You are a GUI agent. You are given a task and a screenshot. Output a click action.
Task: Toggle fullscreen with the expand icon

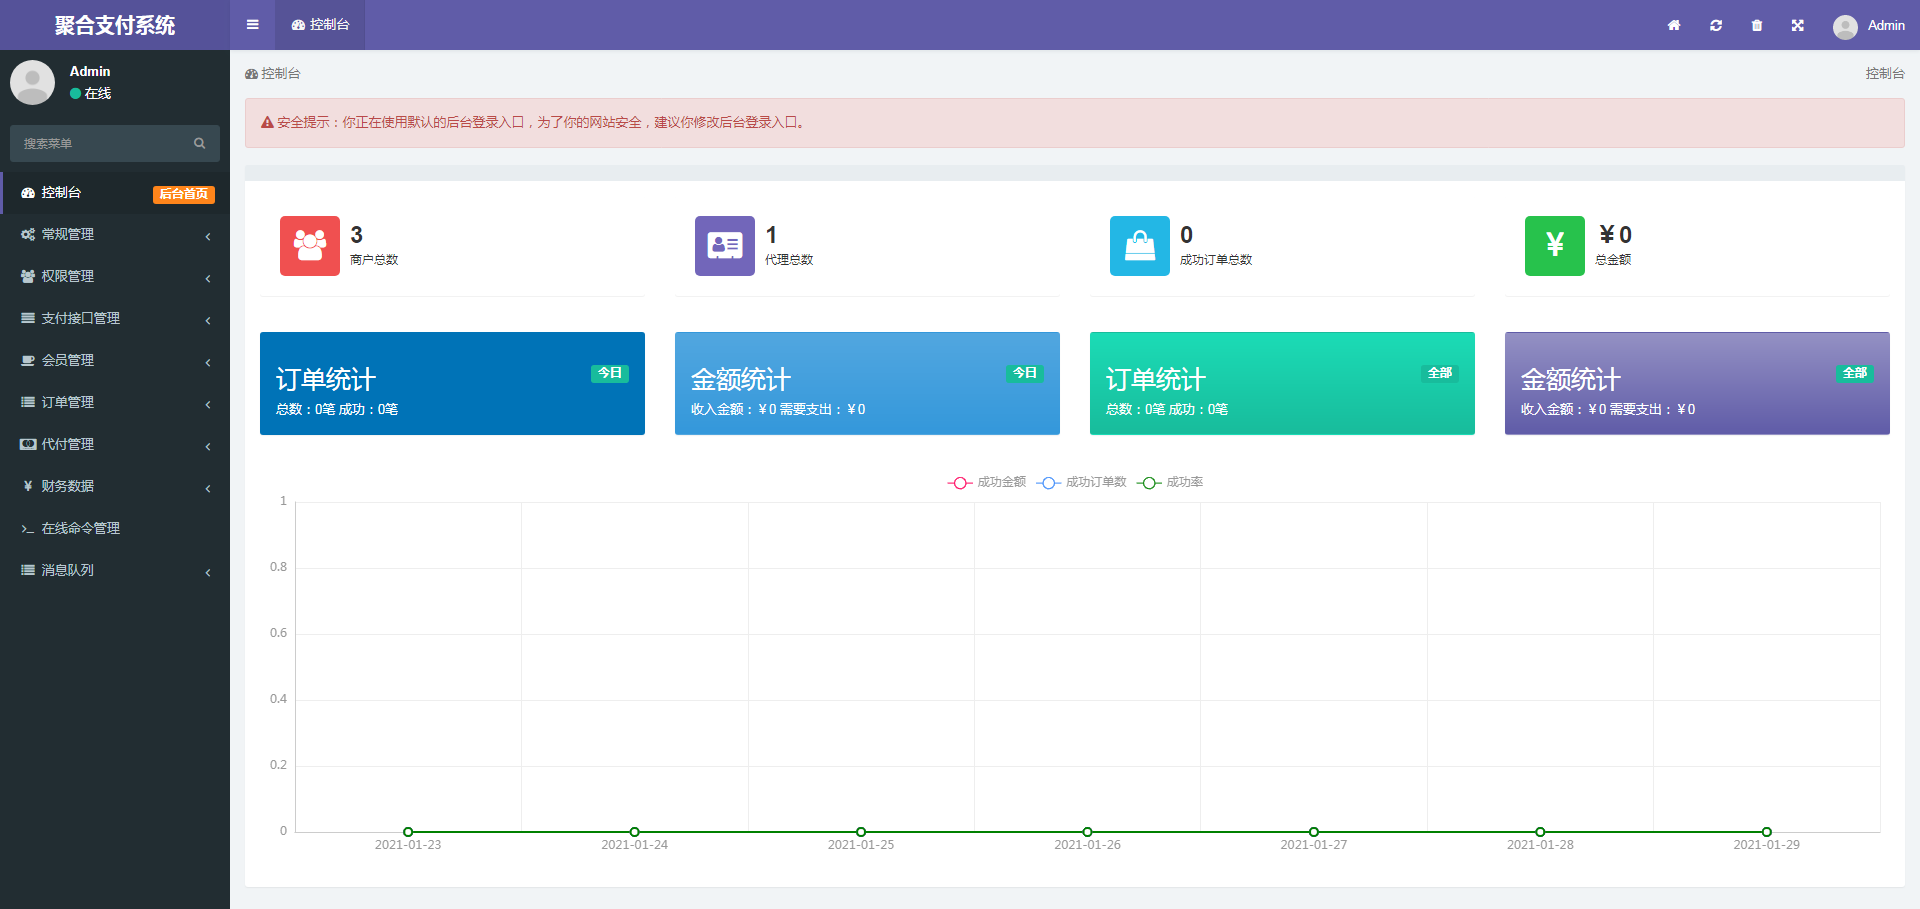(x=1797, y=25)
